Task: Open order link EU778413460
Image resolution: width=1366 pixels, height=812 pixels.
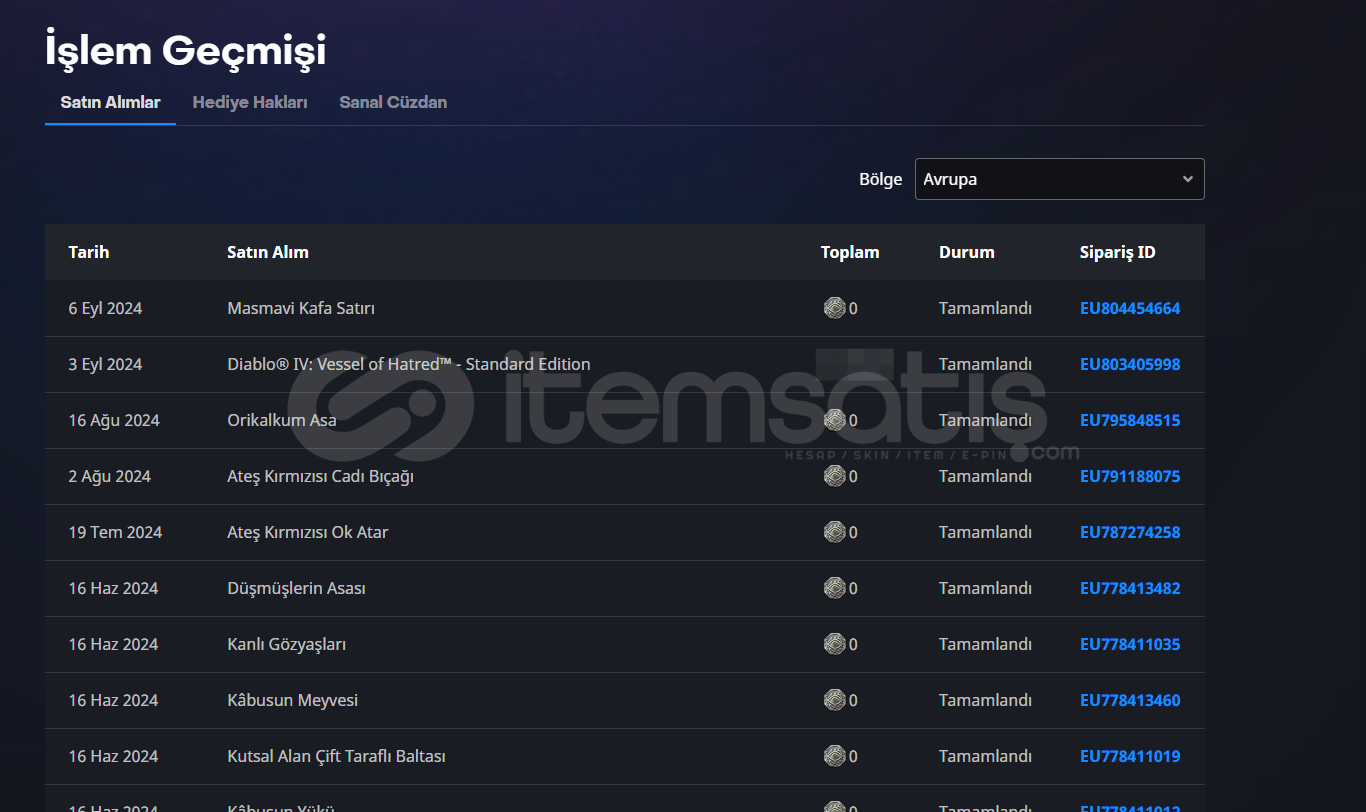Action: (x=1130, y=700)
